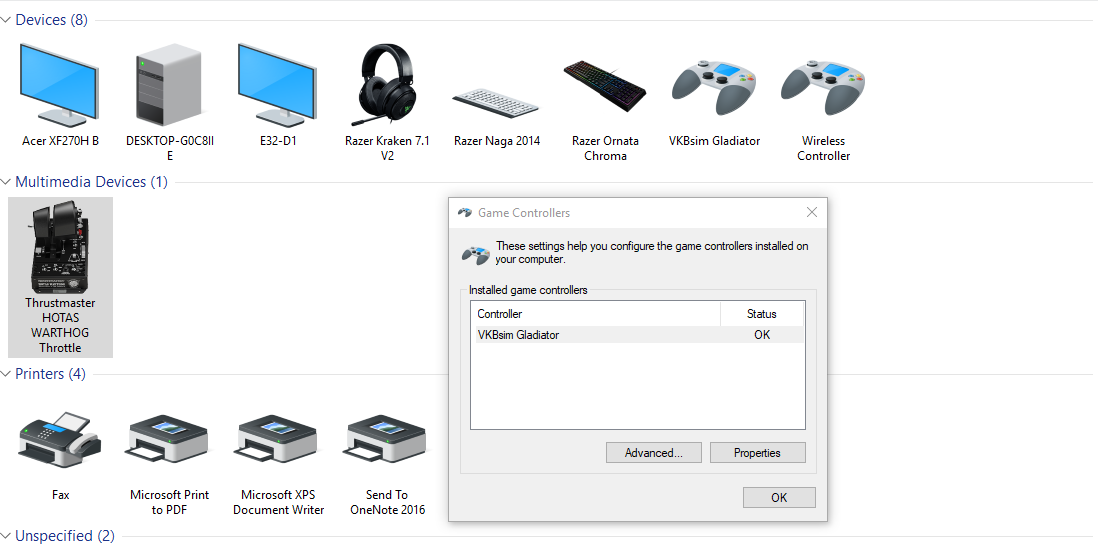Select the Thrustmaster HOTAS WARTHOG Throttle icon

(x=60, y=246)
